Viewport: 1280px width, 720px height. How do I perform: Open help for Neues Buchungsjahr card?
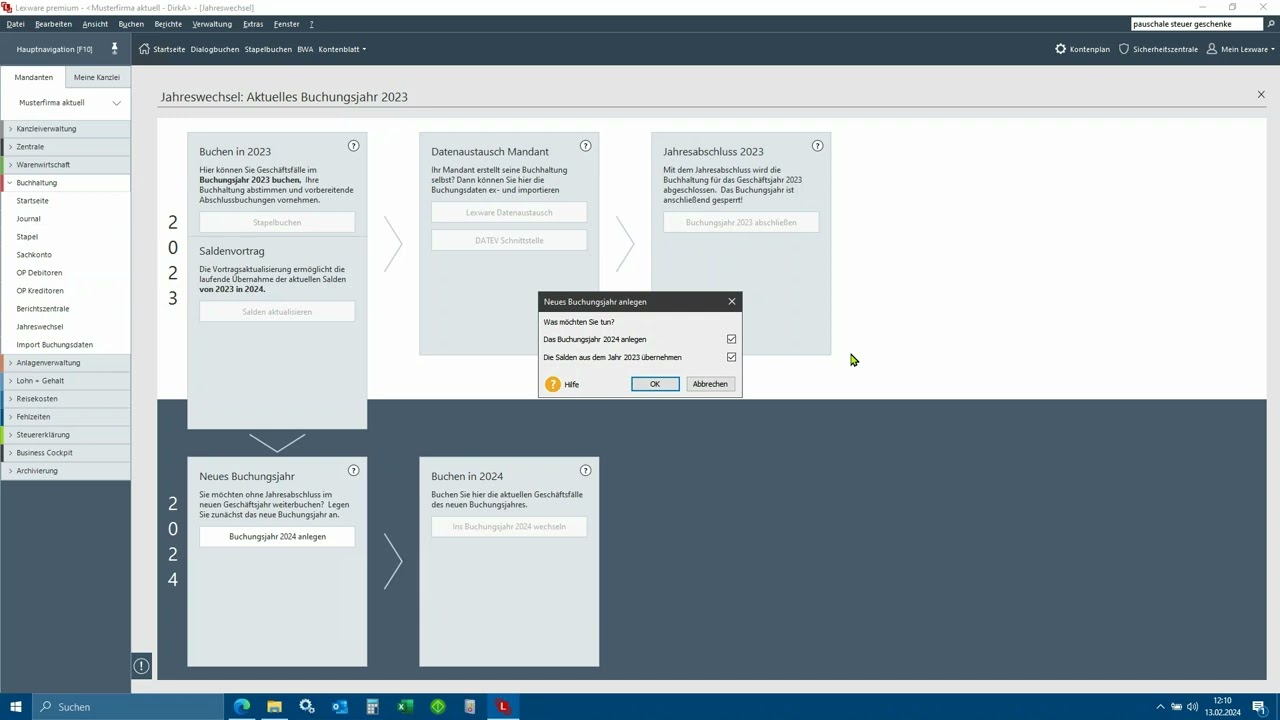pos(353,471)
